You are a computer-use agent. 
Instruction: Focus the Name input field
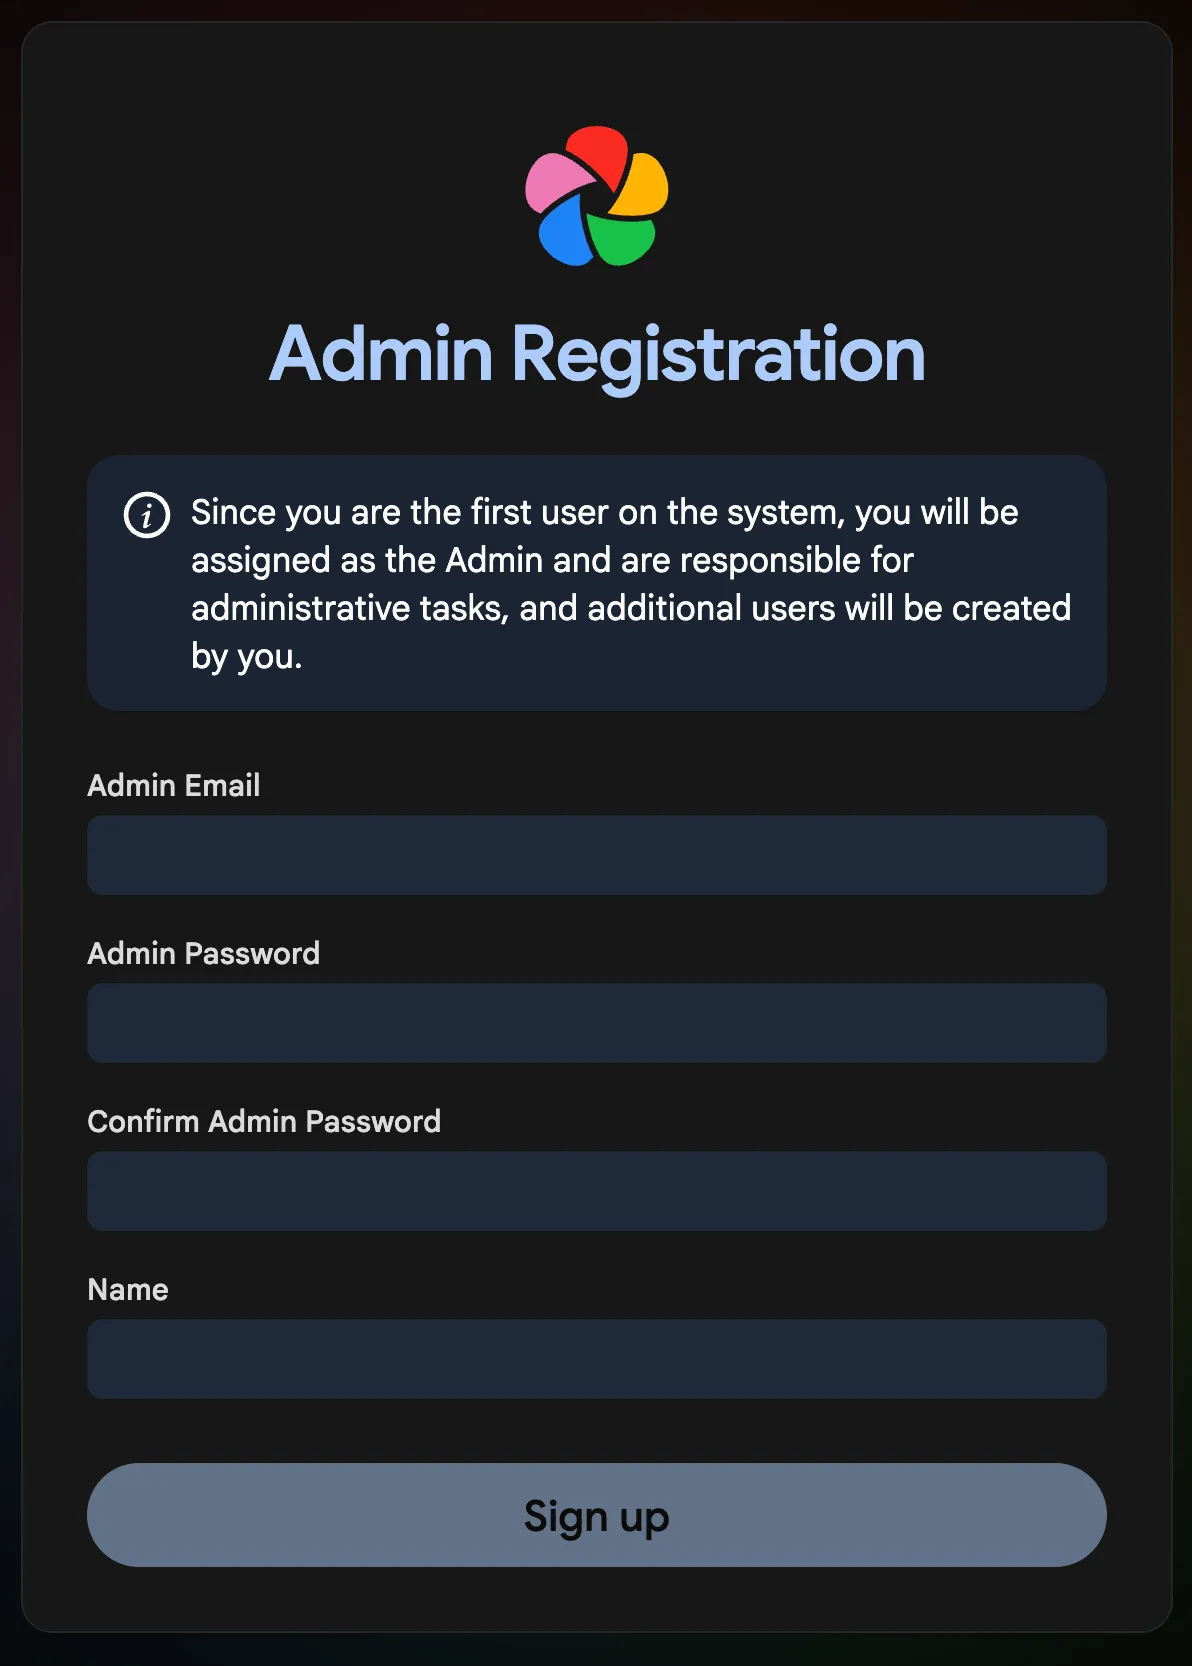596,1359
